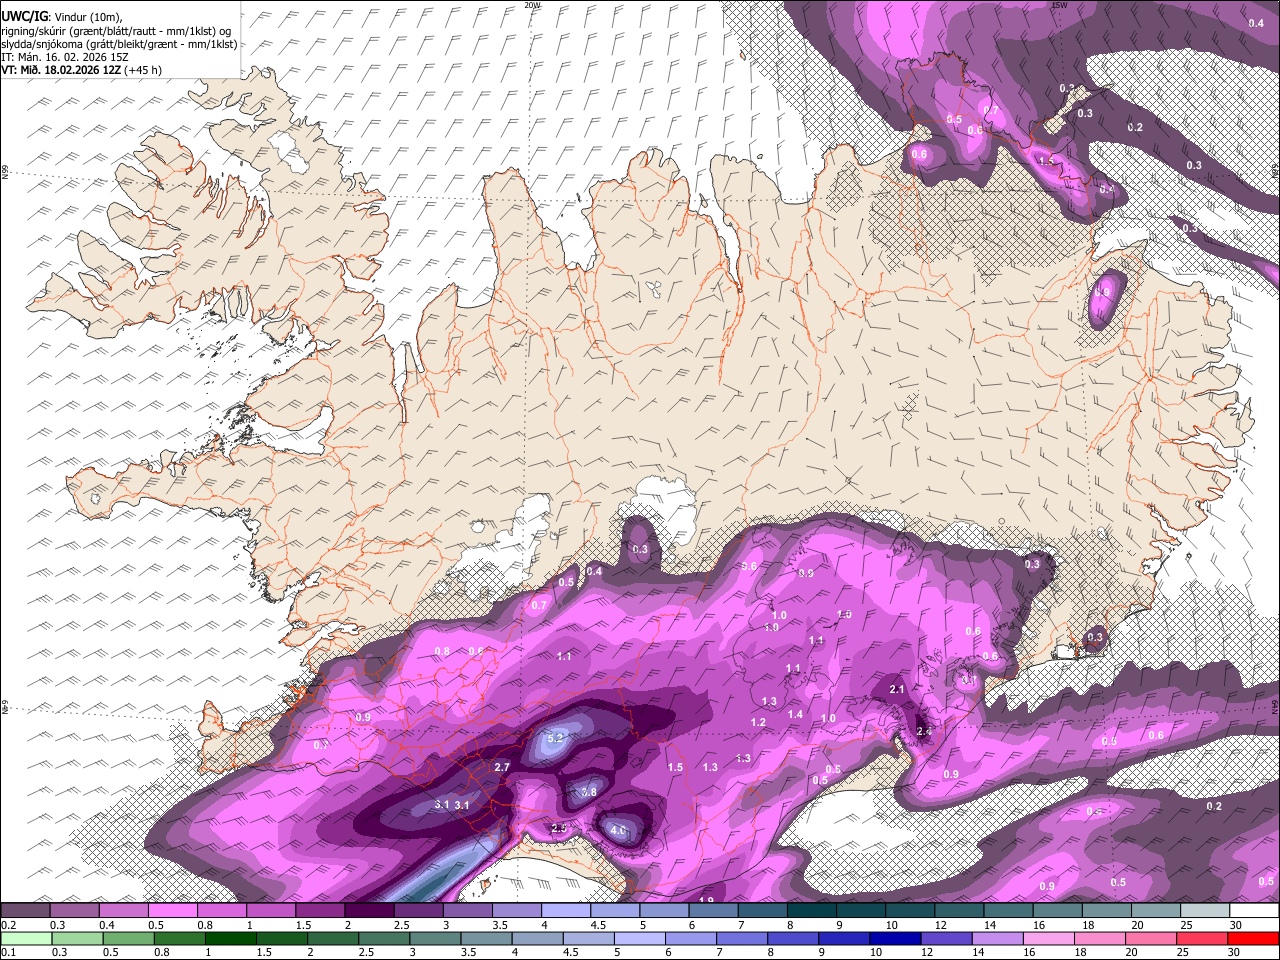Click the '1.4' snowfall value on the map
This screenshot has height=960, width=1280.
[x=796, y=714]
